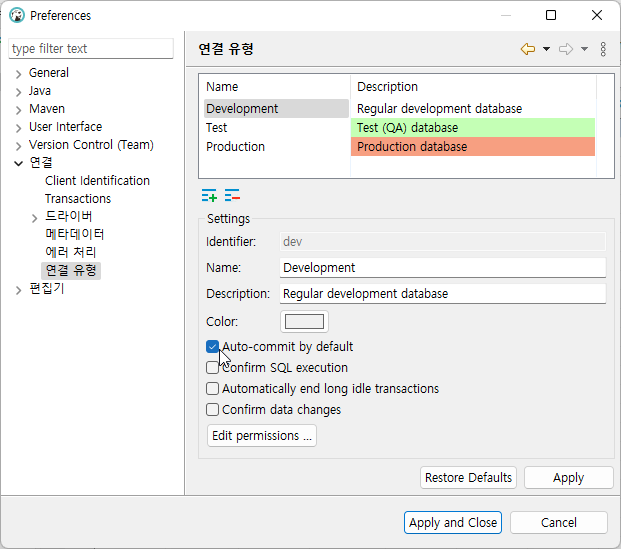Enable Confirm data changes checkbox
The width and height of the screenshot is (621, 549).
pyautogui.click(x=212, y=410)
